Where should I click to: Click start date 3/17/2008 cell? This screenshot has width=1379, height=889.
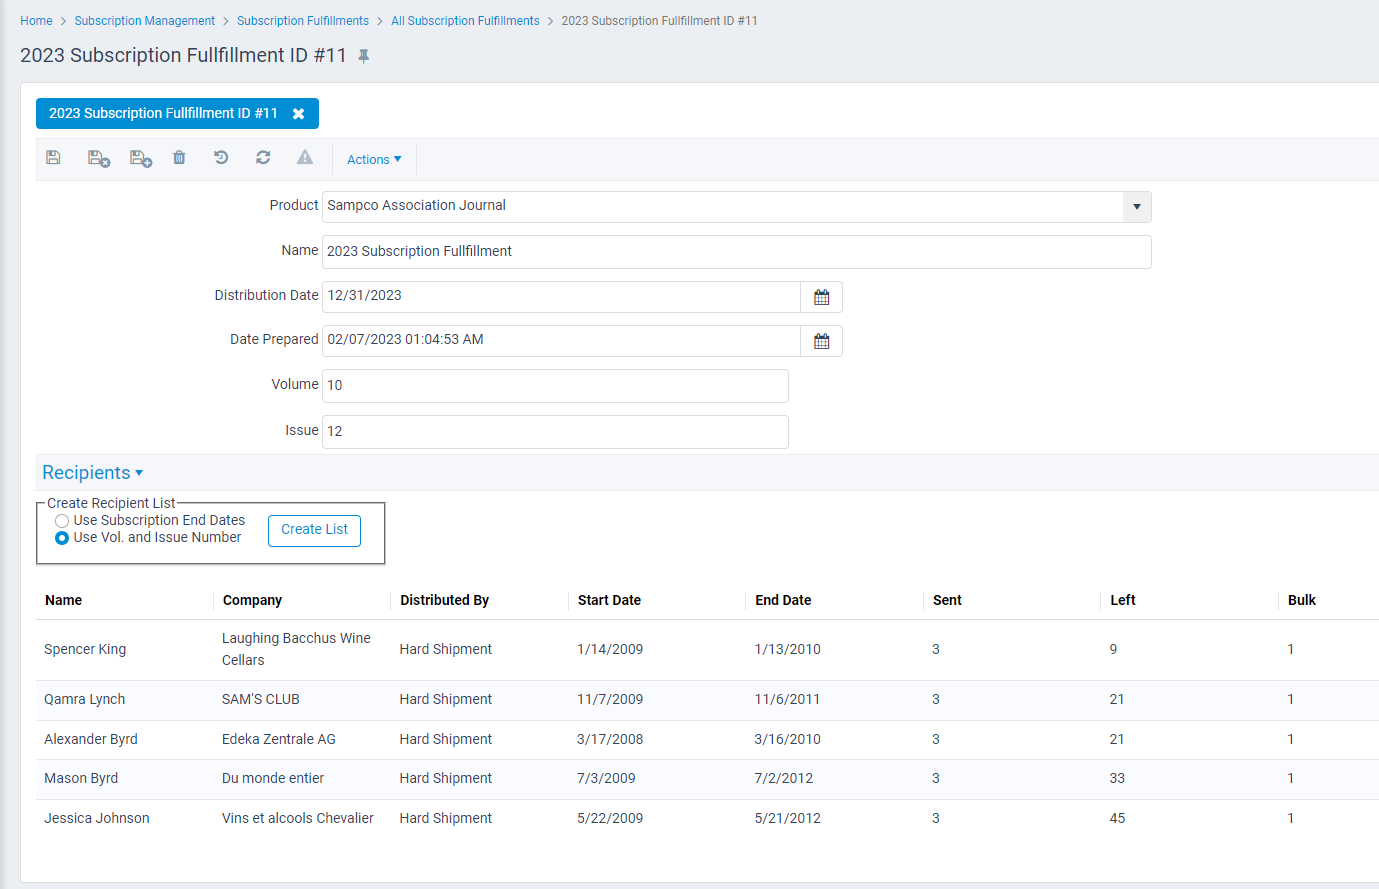(x=610, y=740)
